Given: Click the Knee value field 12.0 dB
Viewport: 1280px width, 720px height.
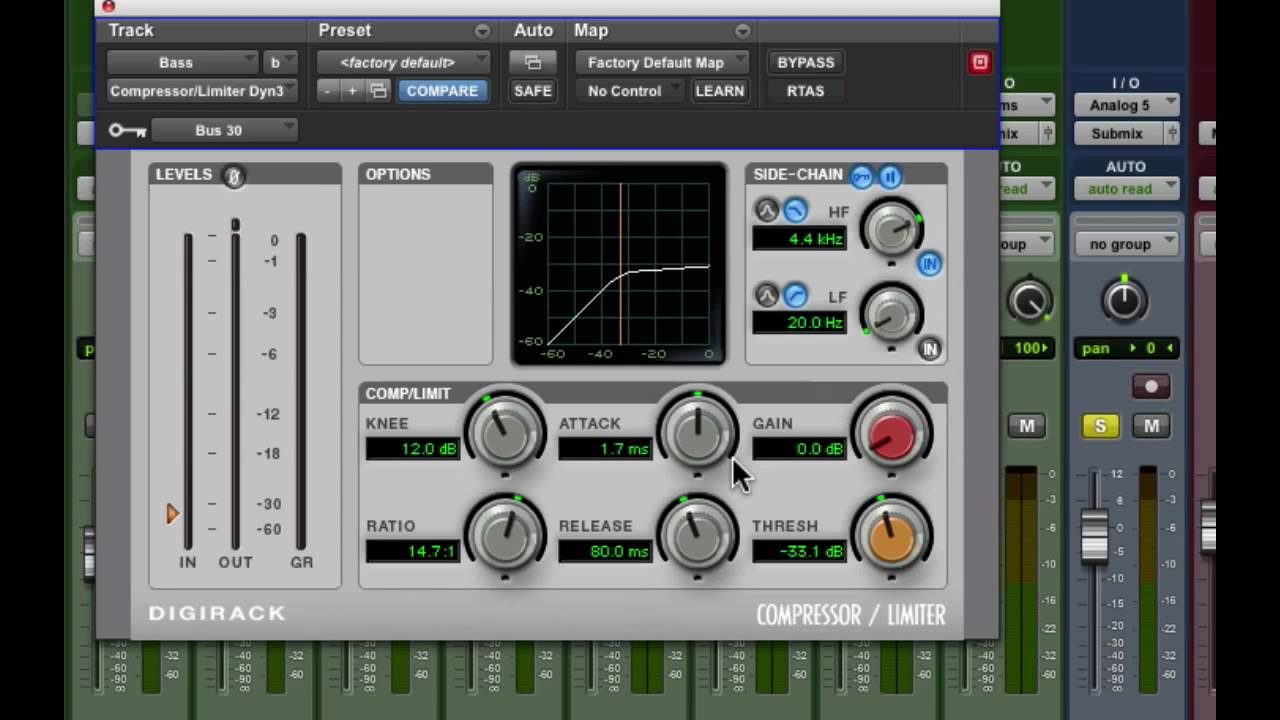Looking at the screenshot, I should 412,449.
